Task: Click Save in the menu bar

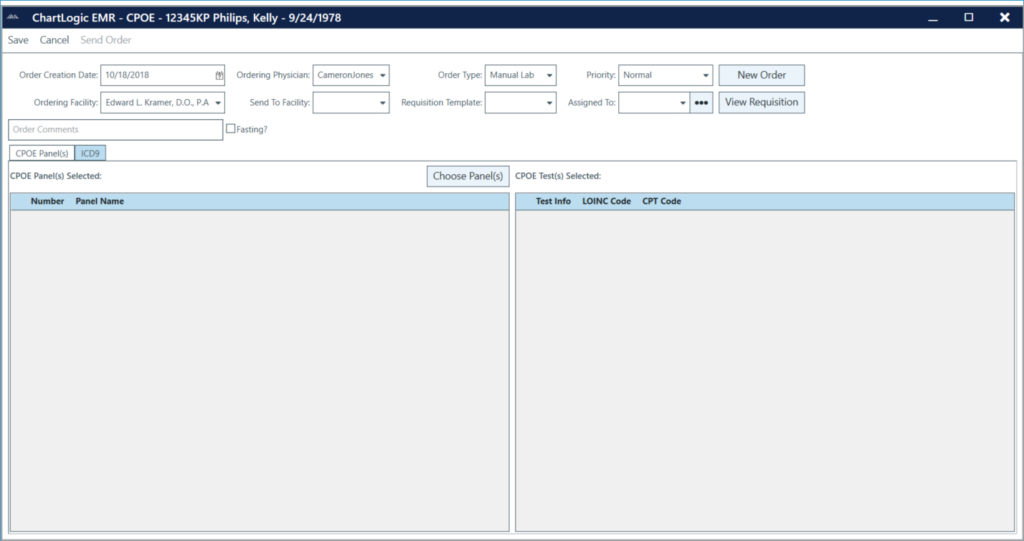Action: 18,40
